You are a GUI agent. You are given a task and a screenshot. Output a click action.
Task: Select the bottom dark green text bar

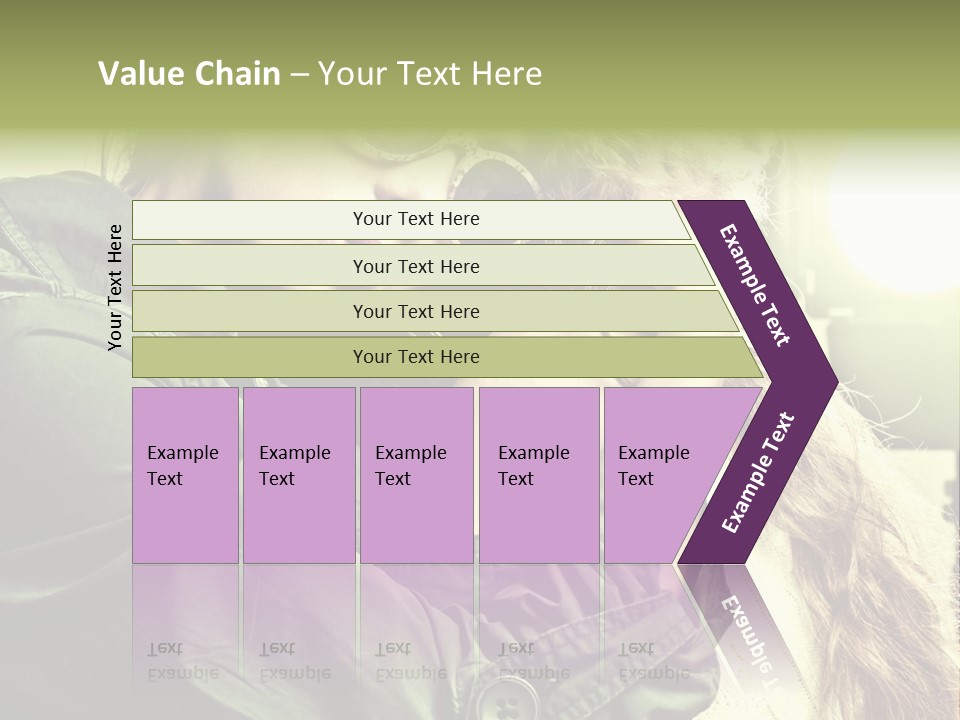pos(416,357)
